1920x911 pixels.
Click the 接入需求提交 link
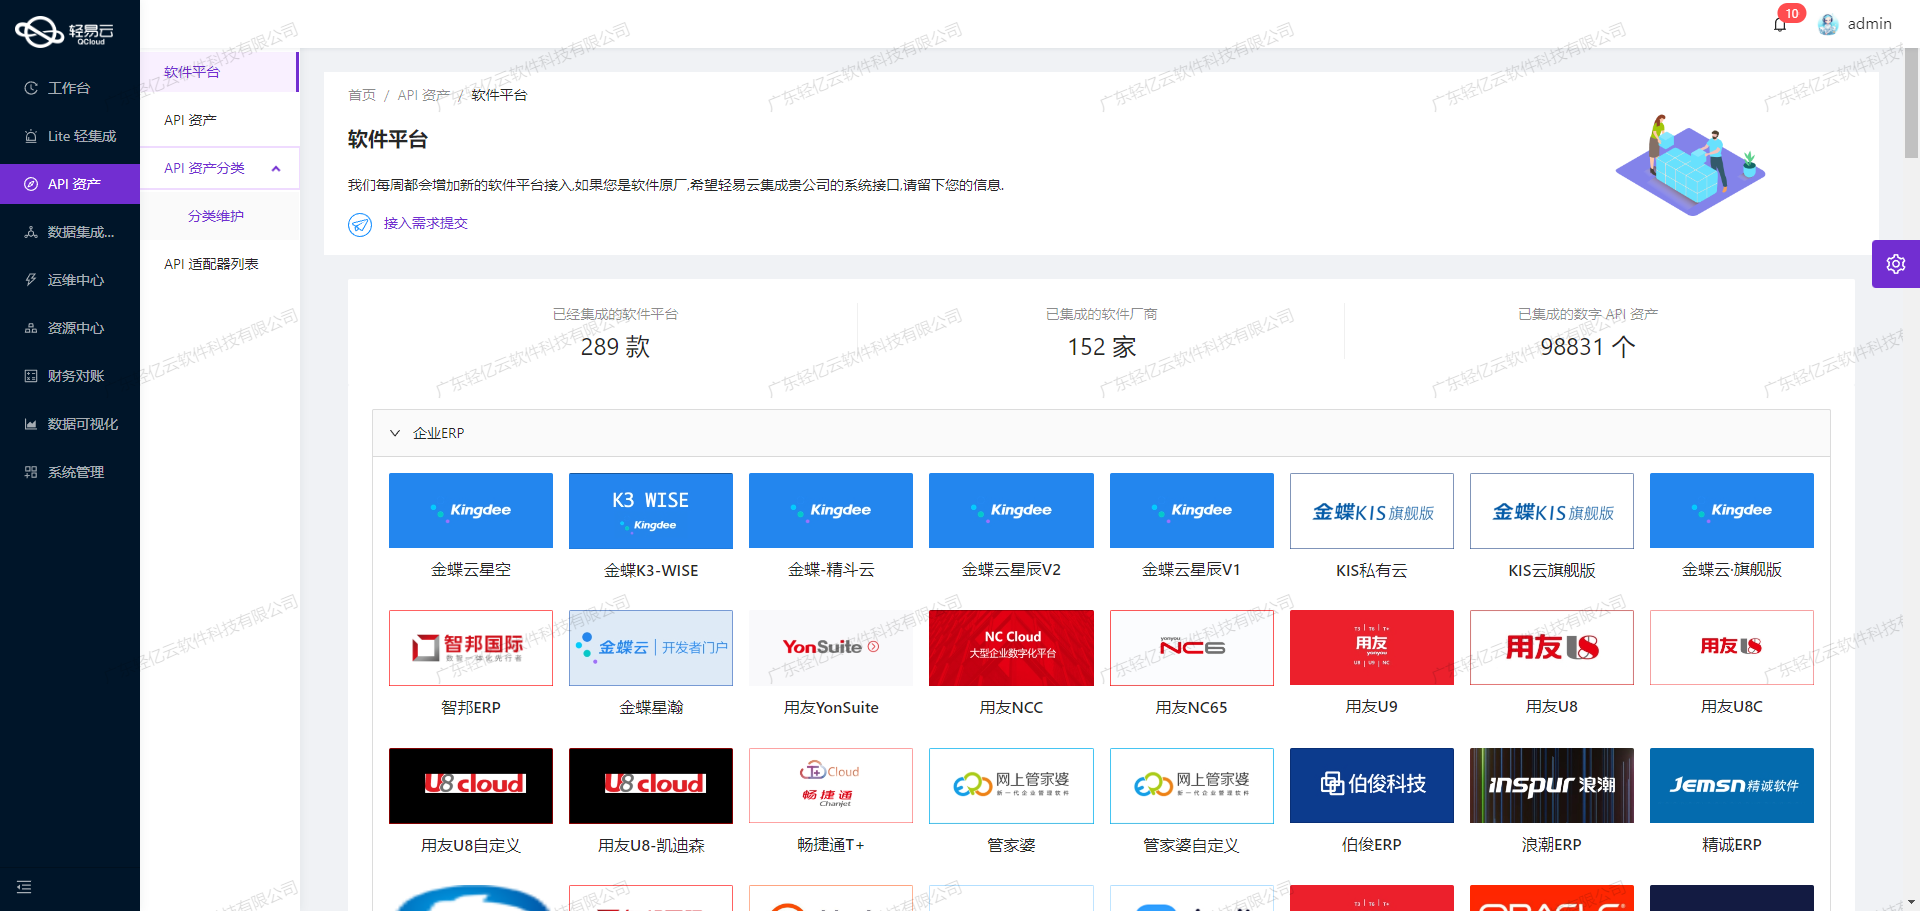tap(424, 223)
